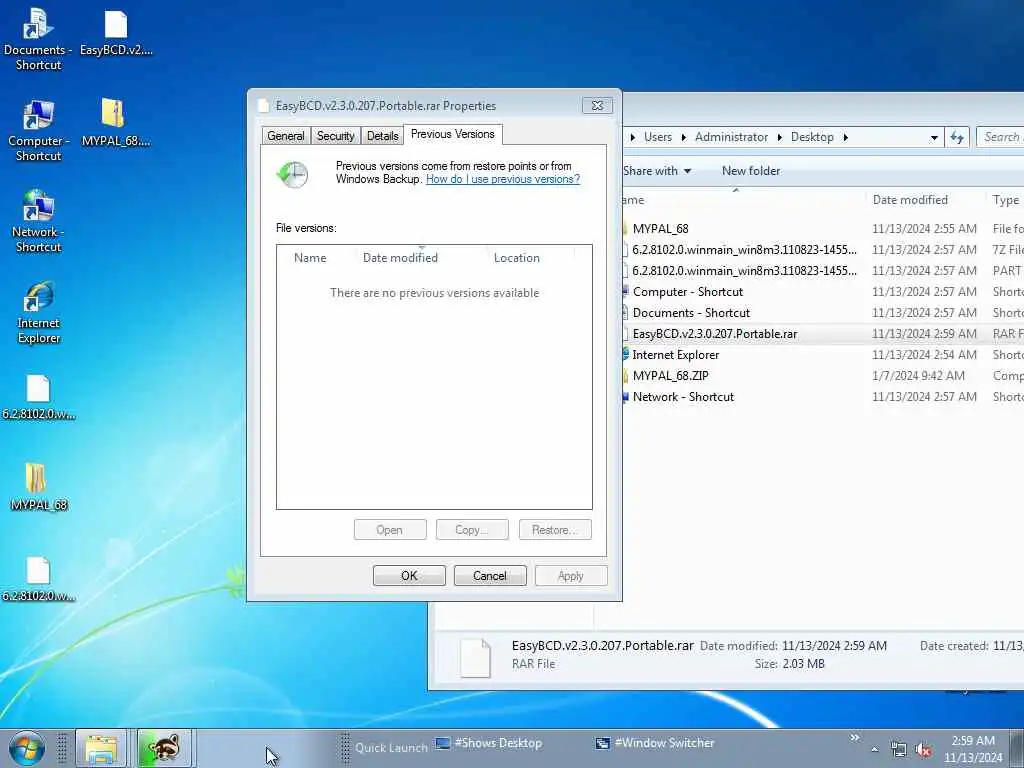
Task: Click the network tray icon
Action: pos(899,750)
